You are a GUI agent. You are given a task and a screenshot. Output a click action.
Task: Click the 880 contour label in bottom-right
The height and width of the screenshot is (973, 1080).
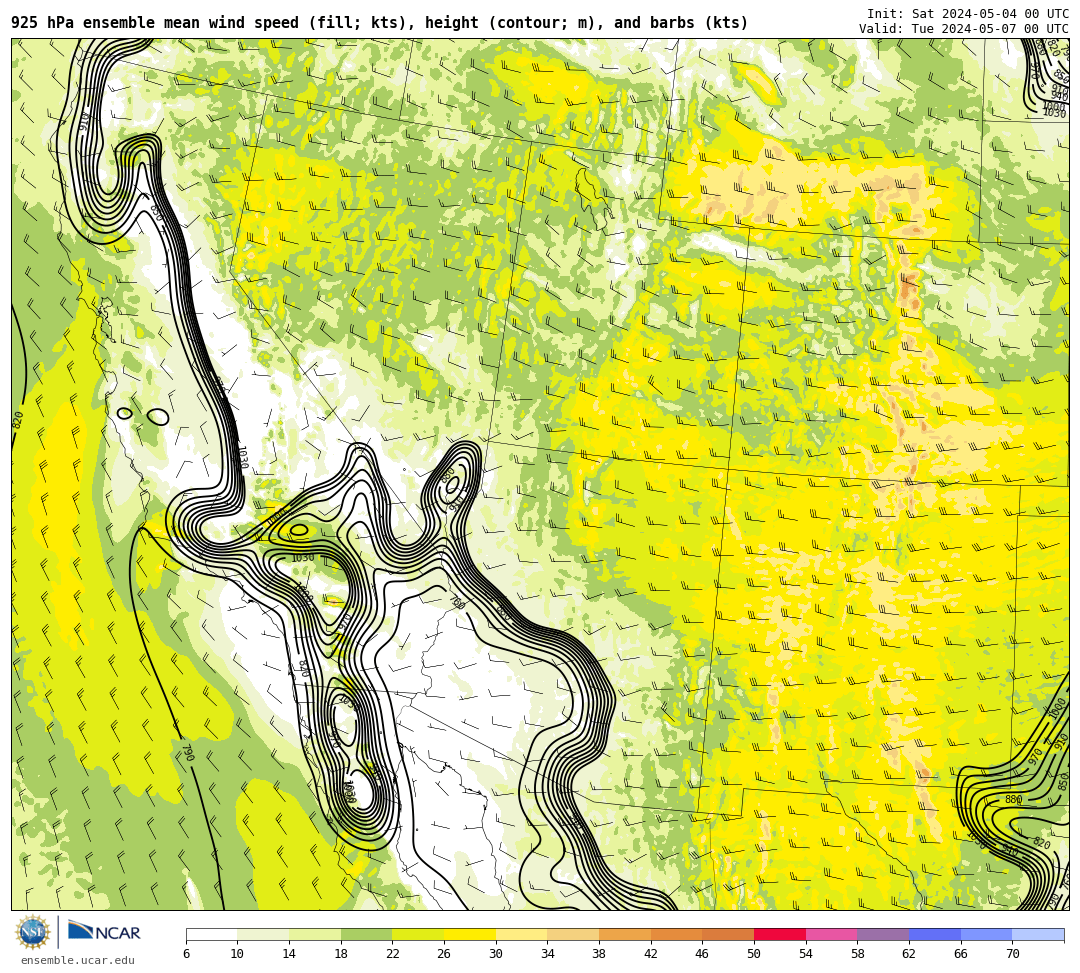coord(1013,799)
